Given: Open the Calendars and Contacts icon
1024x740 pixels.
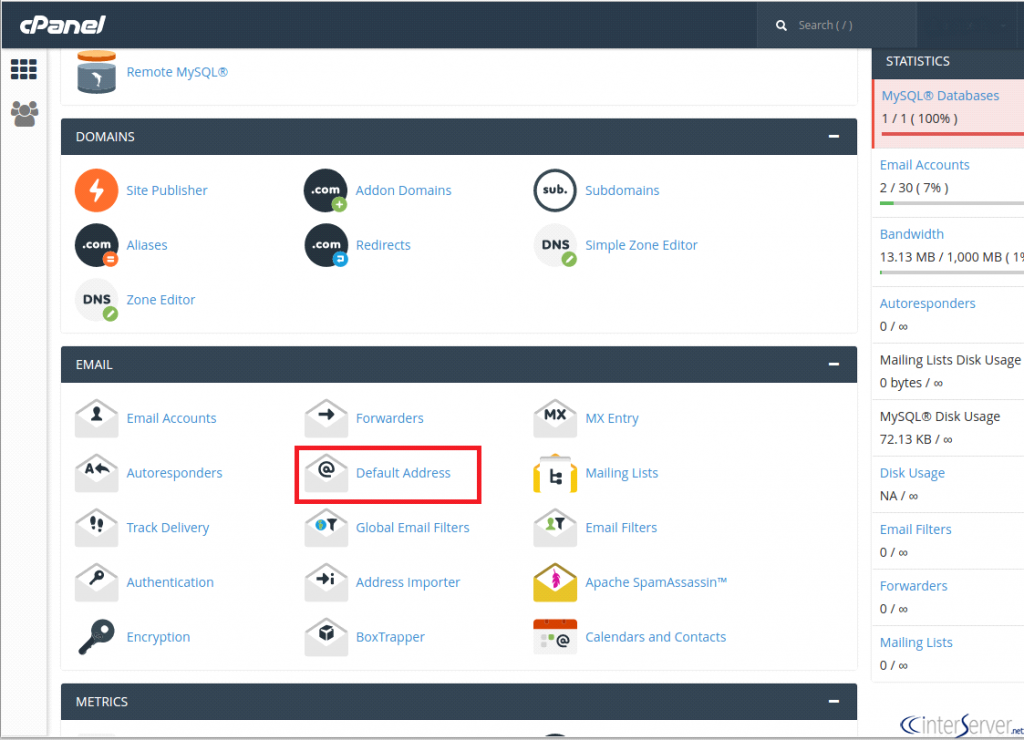Looking at the screenshot, I should 554,637.
